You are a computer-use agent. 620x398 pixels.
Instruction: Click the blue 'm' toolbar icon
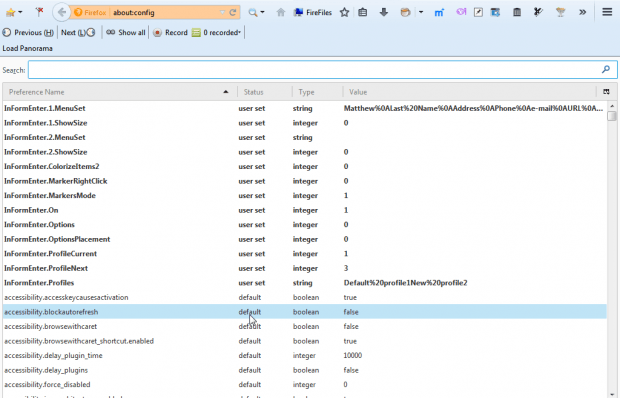(439, 13)
